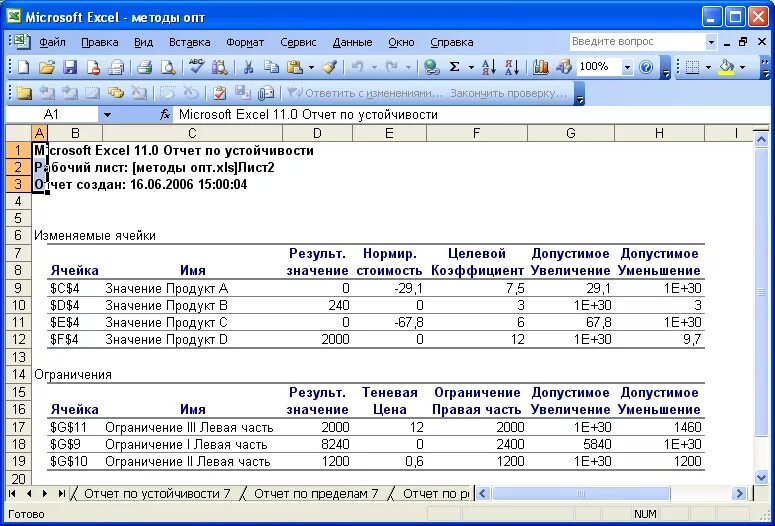This screenshot has width=775, height=526.
Task: Select the cell showing value 8240
Action: click(317, 444)
